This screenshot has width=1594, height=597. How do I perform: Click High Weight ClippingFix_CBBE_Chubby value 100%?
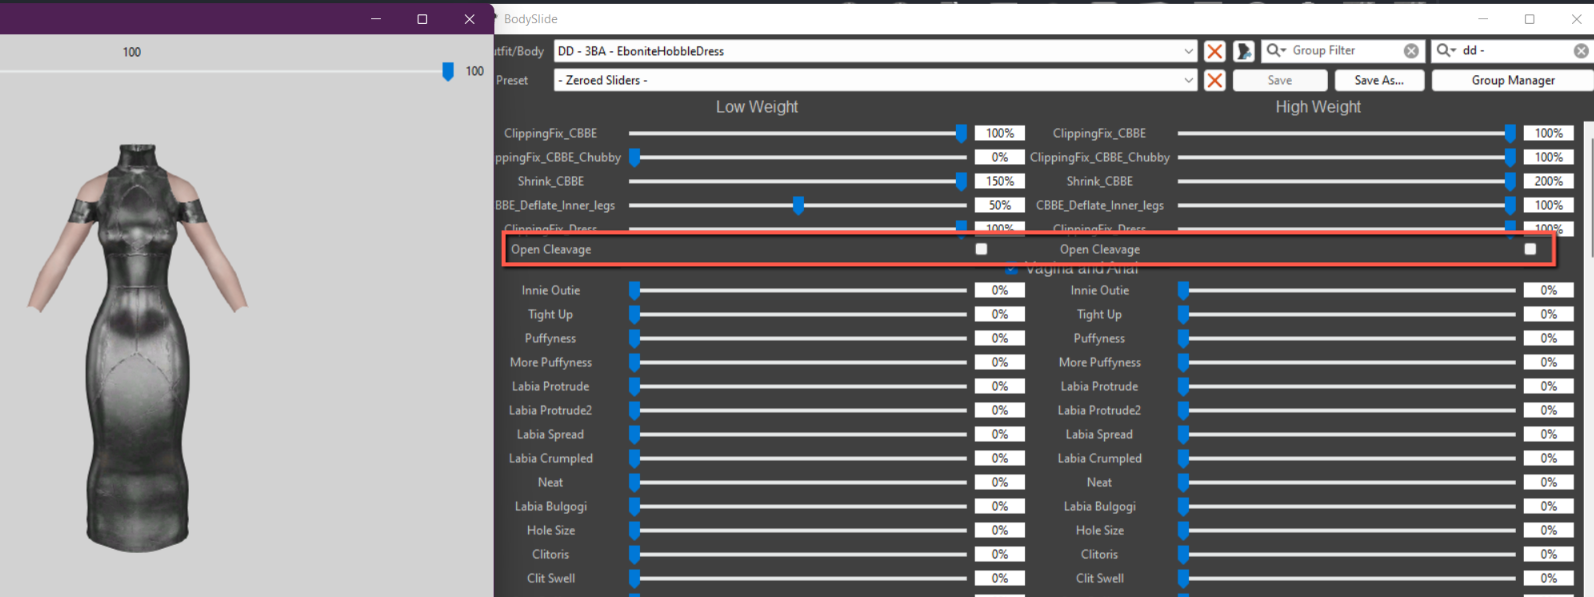[x=1549, y=157]
